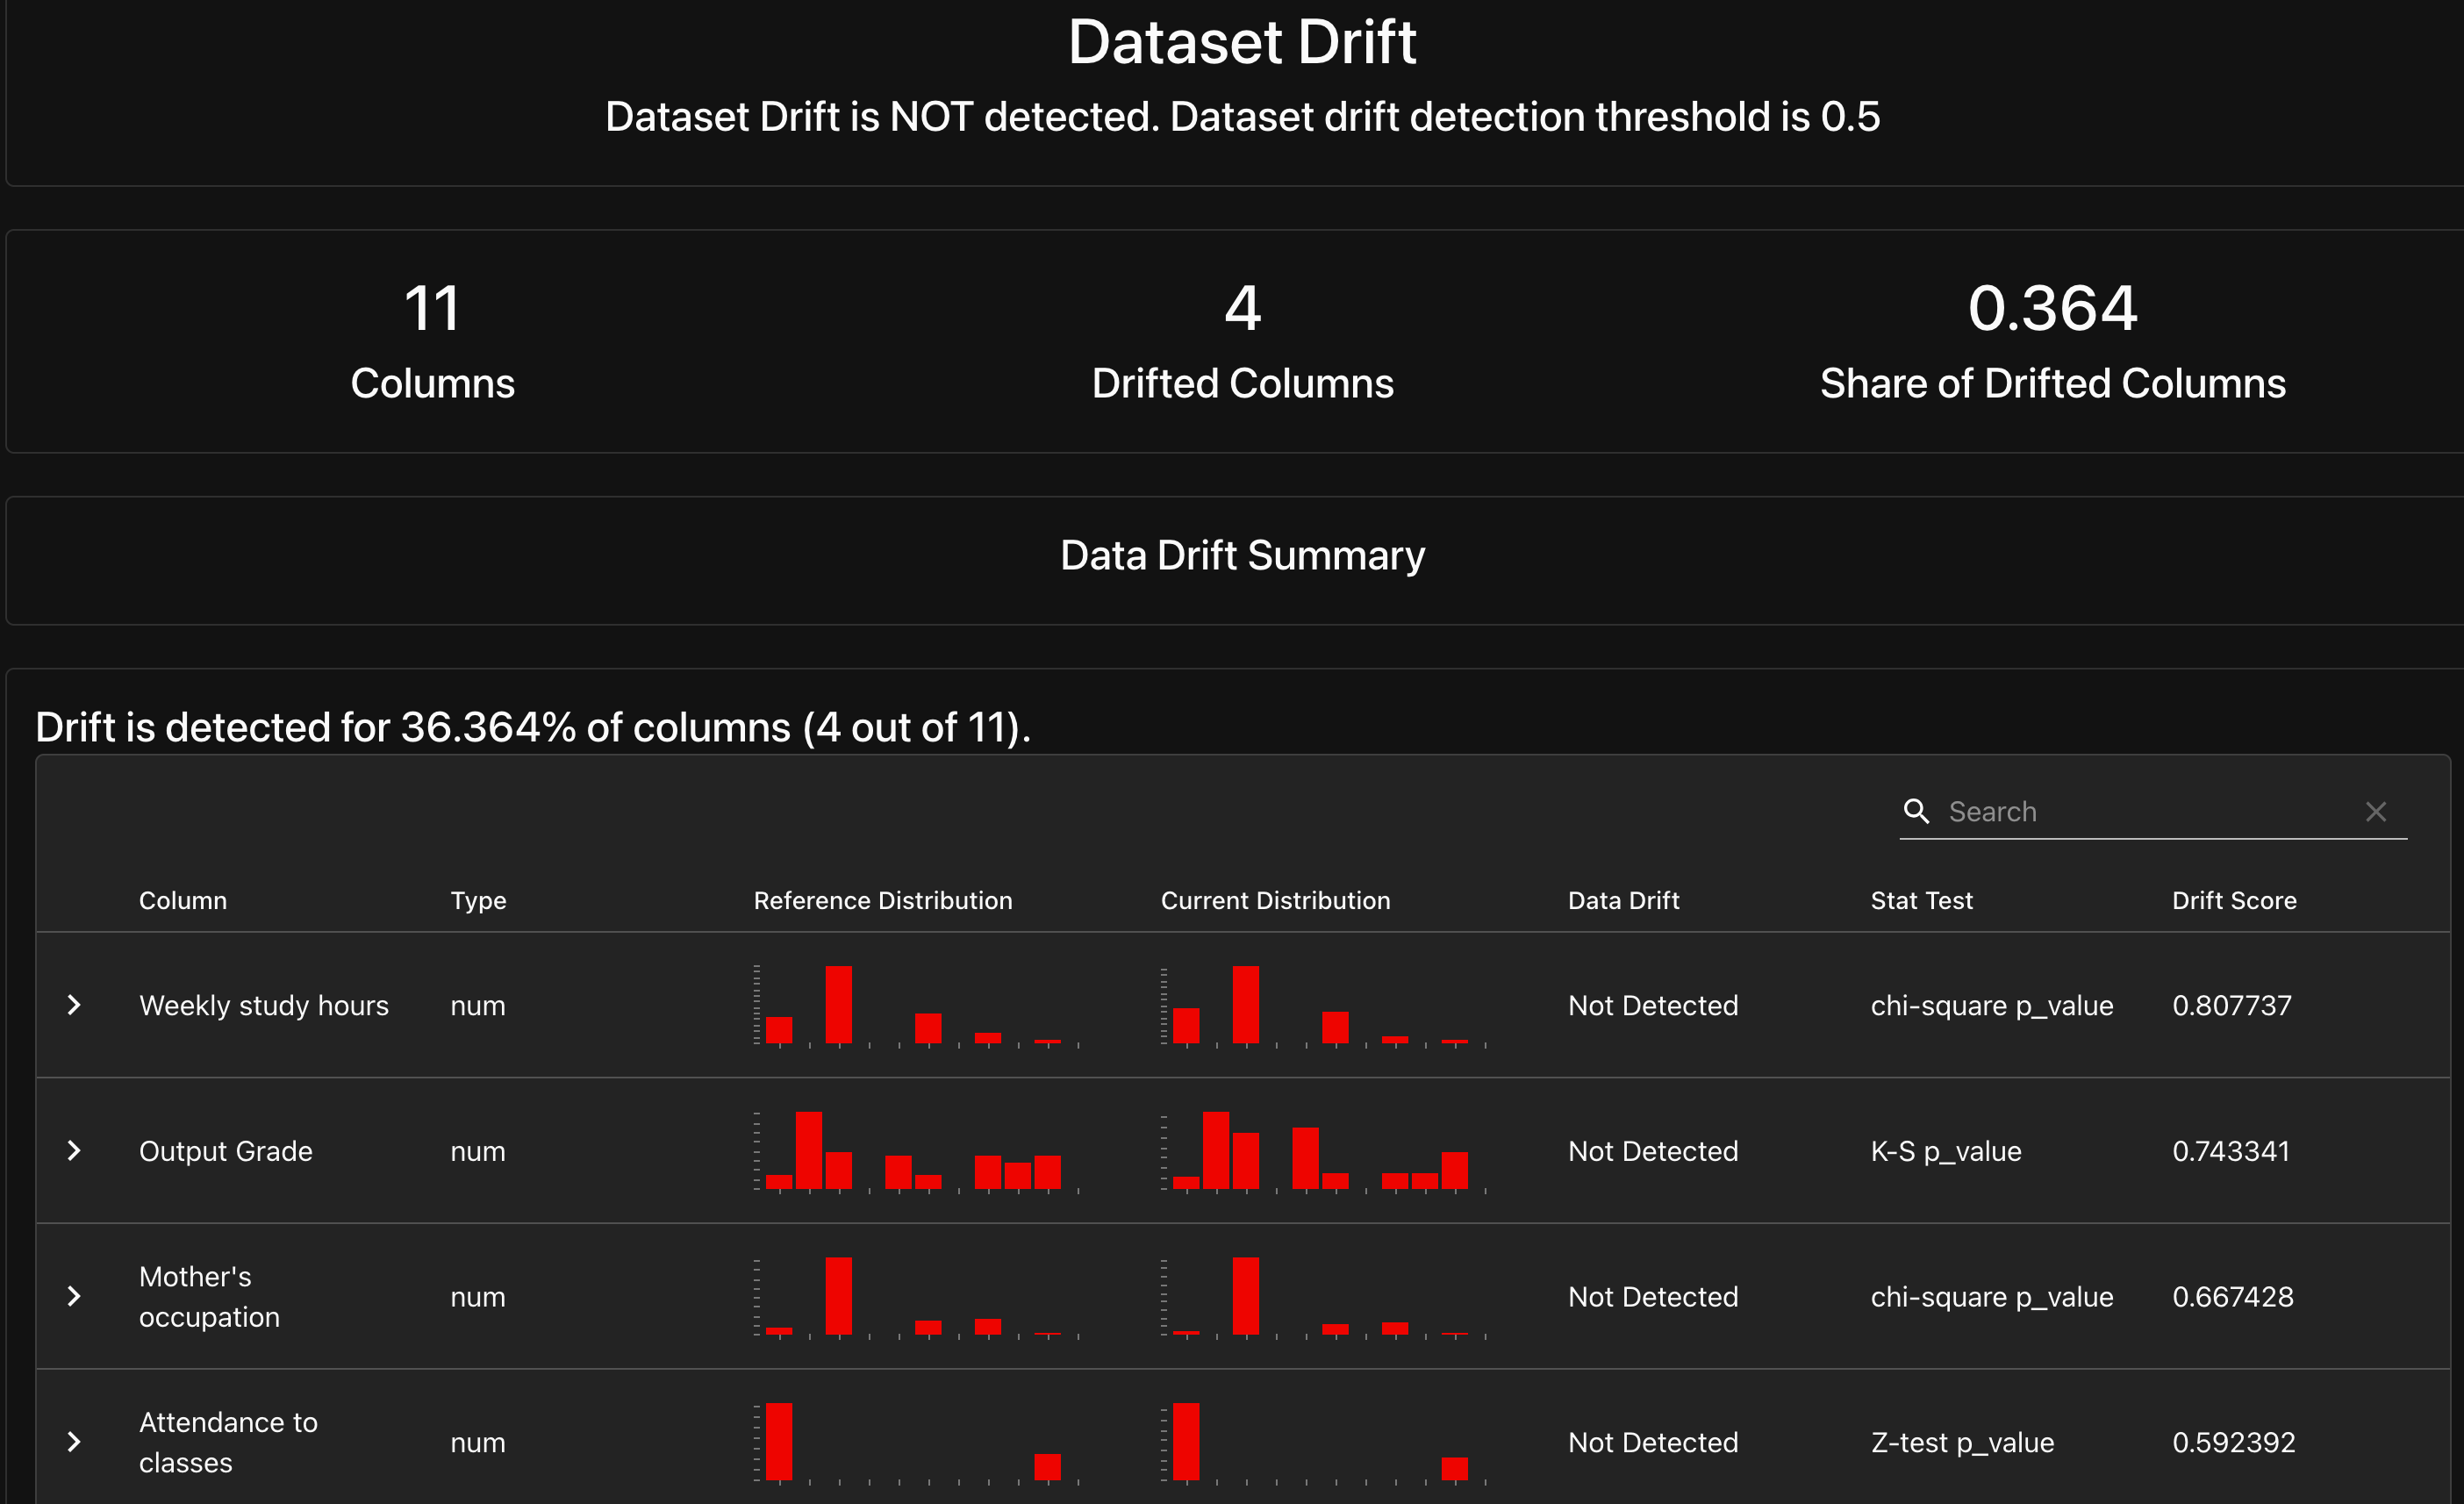Expand the Weekly study hours row
The width and height of the screenshot is (2464, 1504).
(x=73, y=1005)
